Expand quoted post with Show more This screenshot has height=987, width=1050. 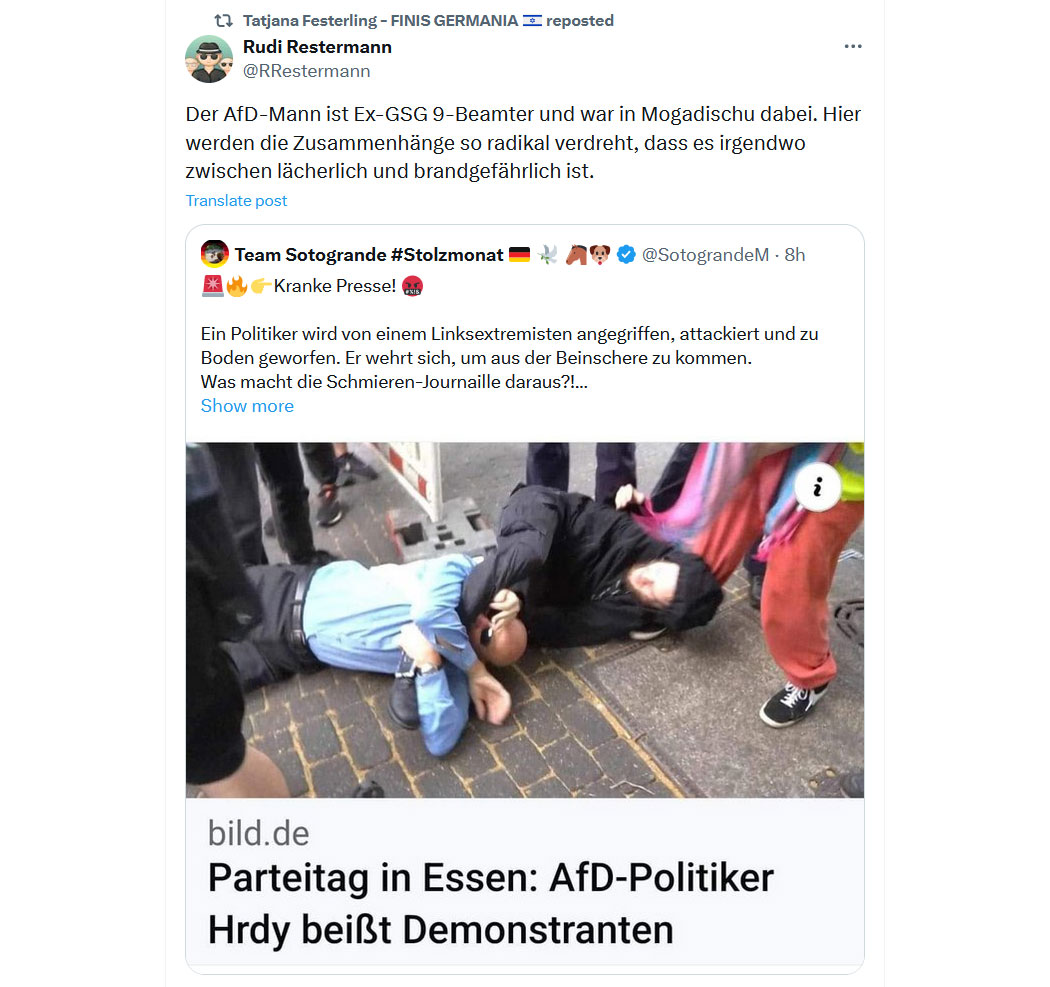click(247, 406)
